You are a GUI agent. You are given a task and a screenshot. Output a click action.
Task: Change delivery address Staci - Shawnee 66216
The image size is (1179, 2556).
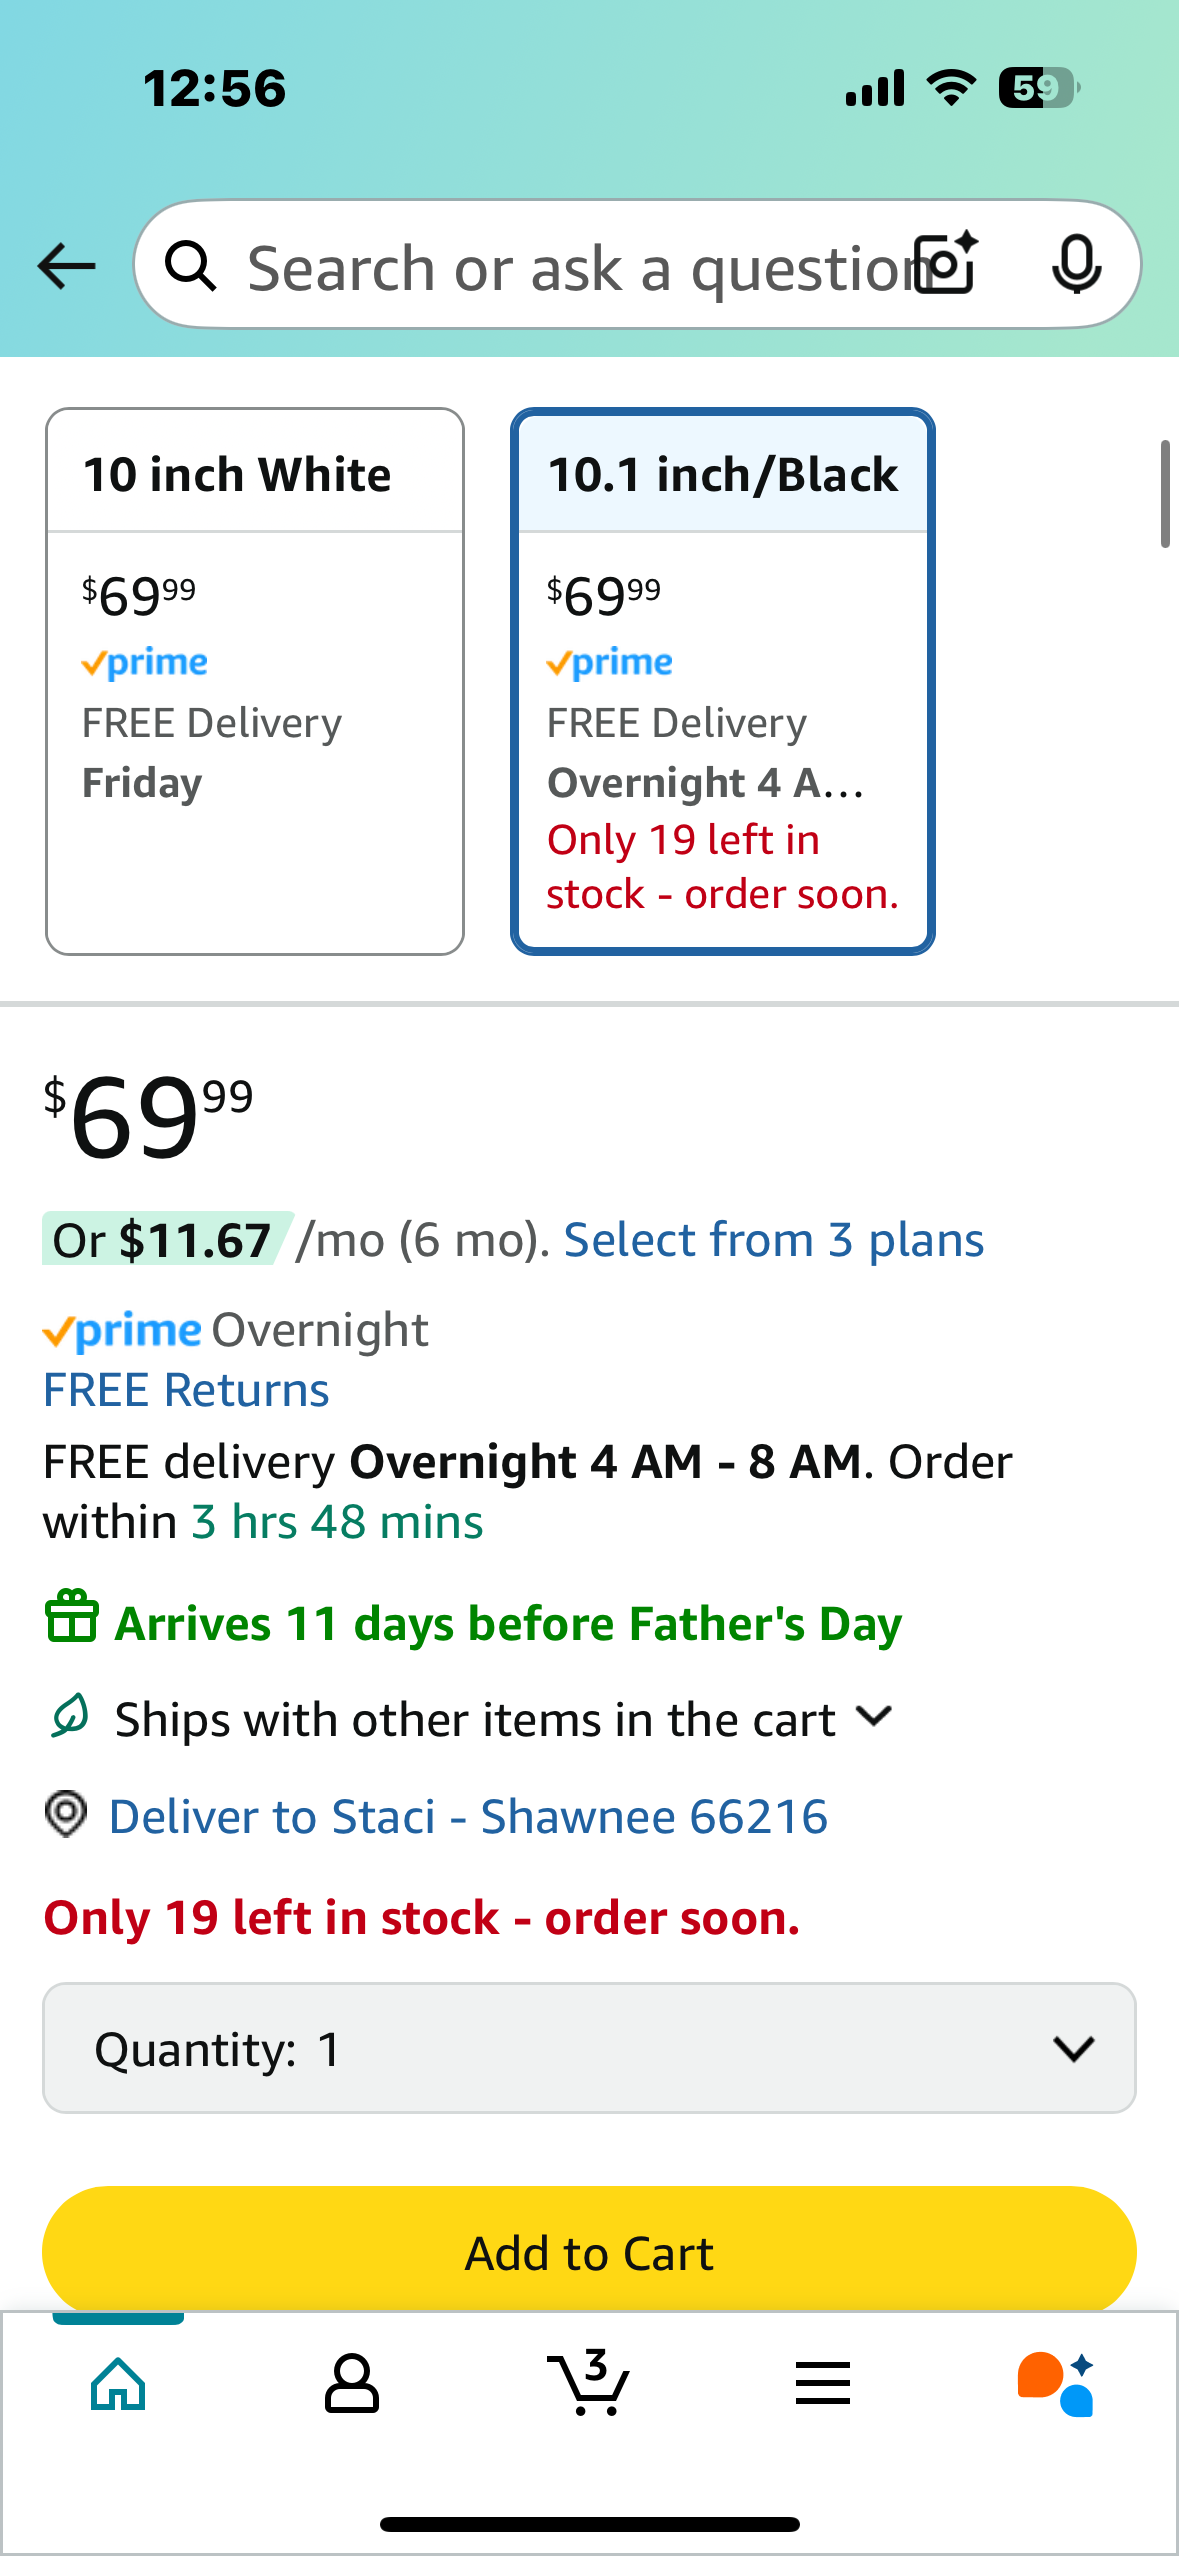coord(468,1816)
